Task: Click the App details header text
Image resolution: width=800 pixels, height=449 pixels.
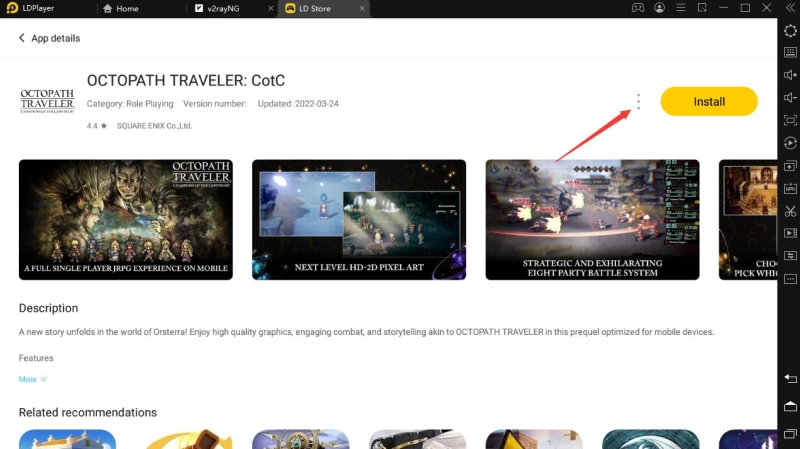Action: click(56, 38)
